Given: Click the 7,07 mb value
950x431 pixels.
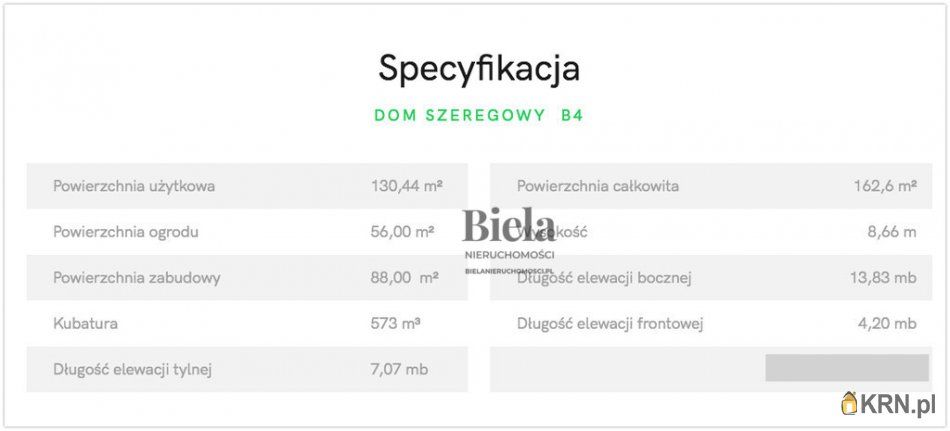Looking at the screenshot, I should (399, 370).
